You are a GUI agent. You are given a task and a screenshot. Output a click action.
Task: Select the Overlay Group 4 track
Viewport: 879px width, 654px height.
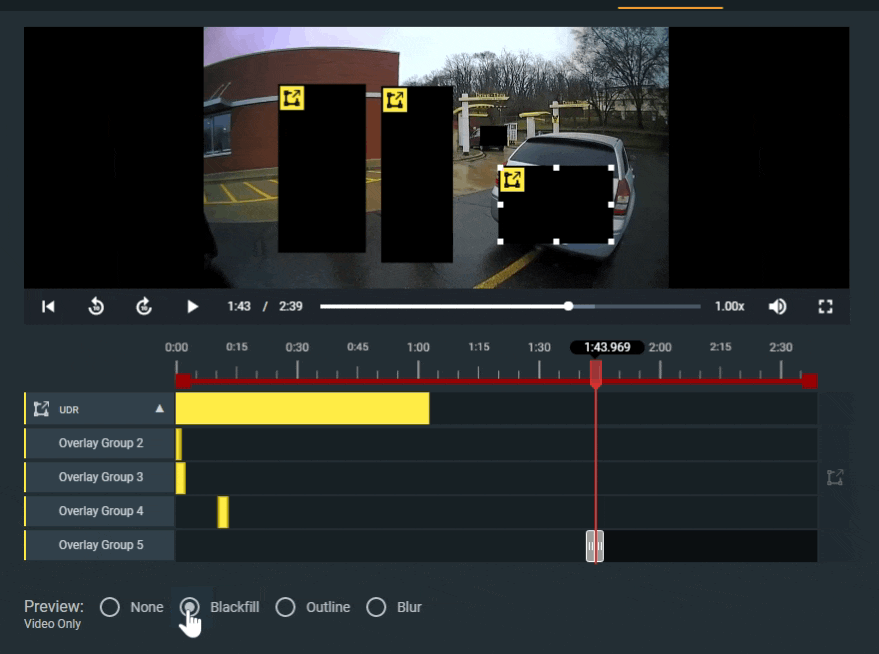tap(99, 511)
